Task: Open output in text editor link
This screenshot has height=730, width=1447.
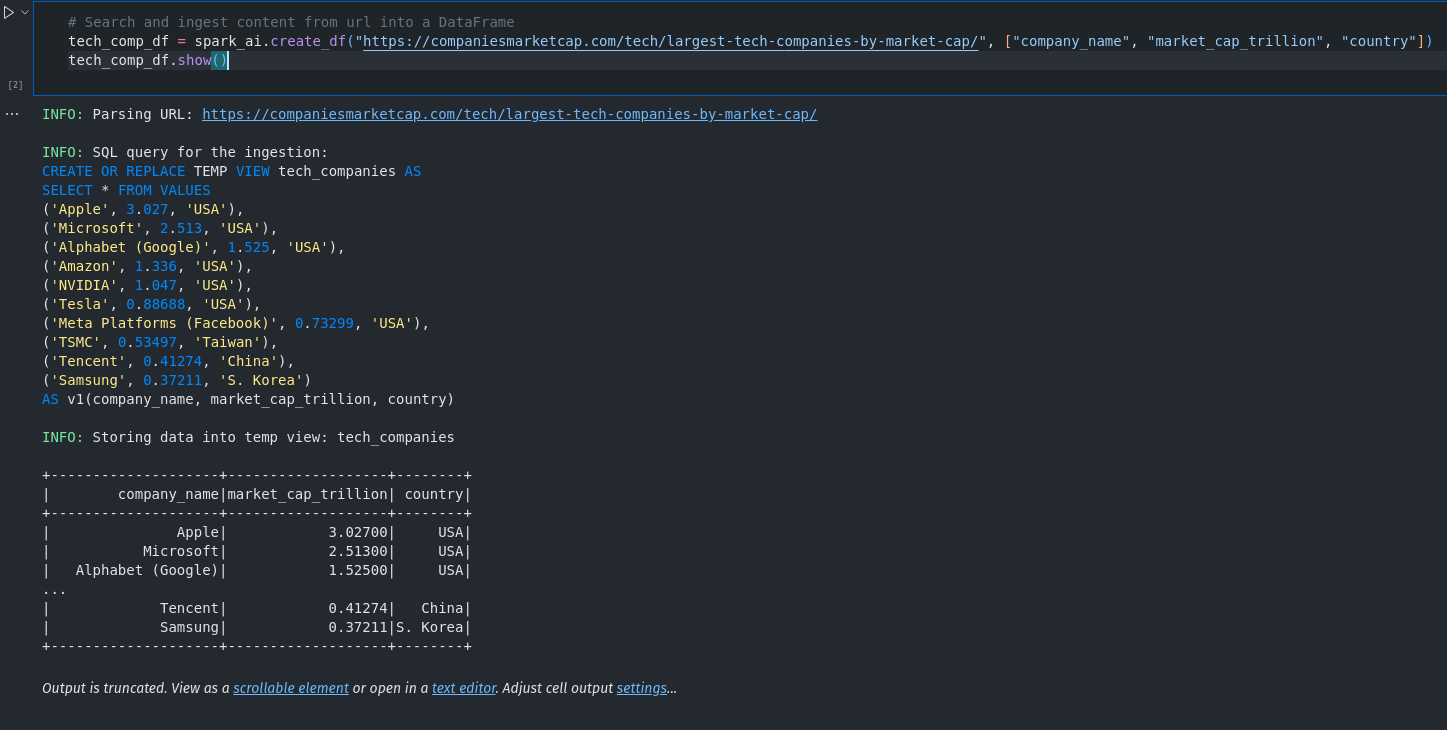Action: click(464, 688)
